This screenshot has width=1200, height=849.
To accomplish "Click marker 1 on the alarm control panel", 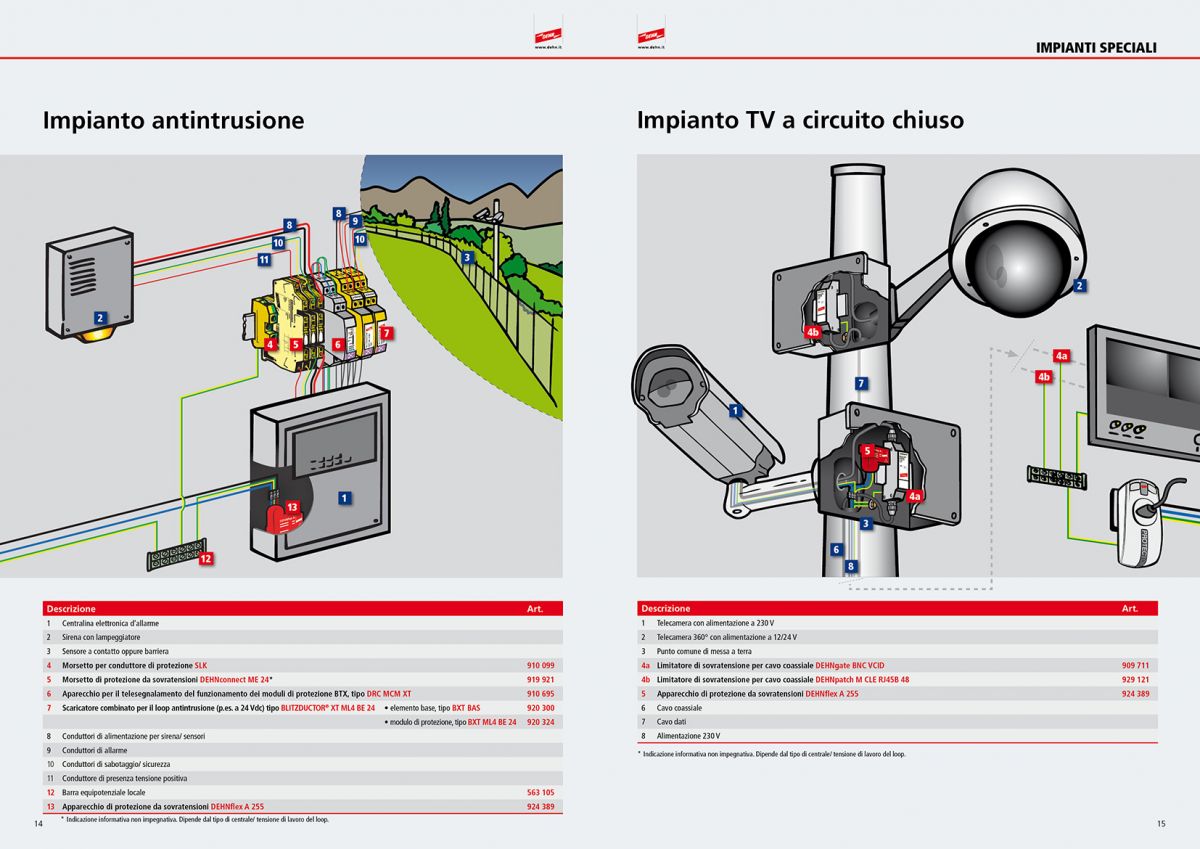I will pos(344,496).
